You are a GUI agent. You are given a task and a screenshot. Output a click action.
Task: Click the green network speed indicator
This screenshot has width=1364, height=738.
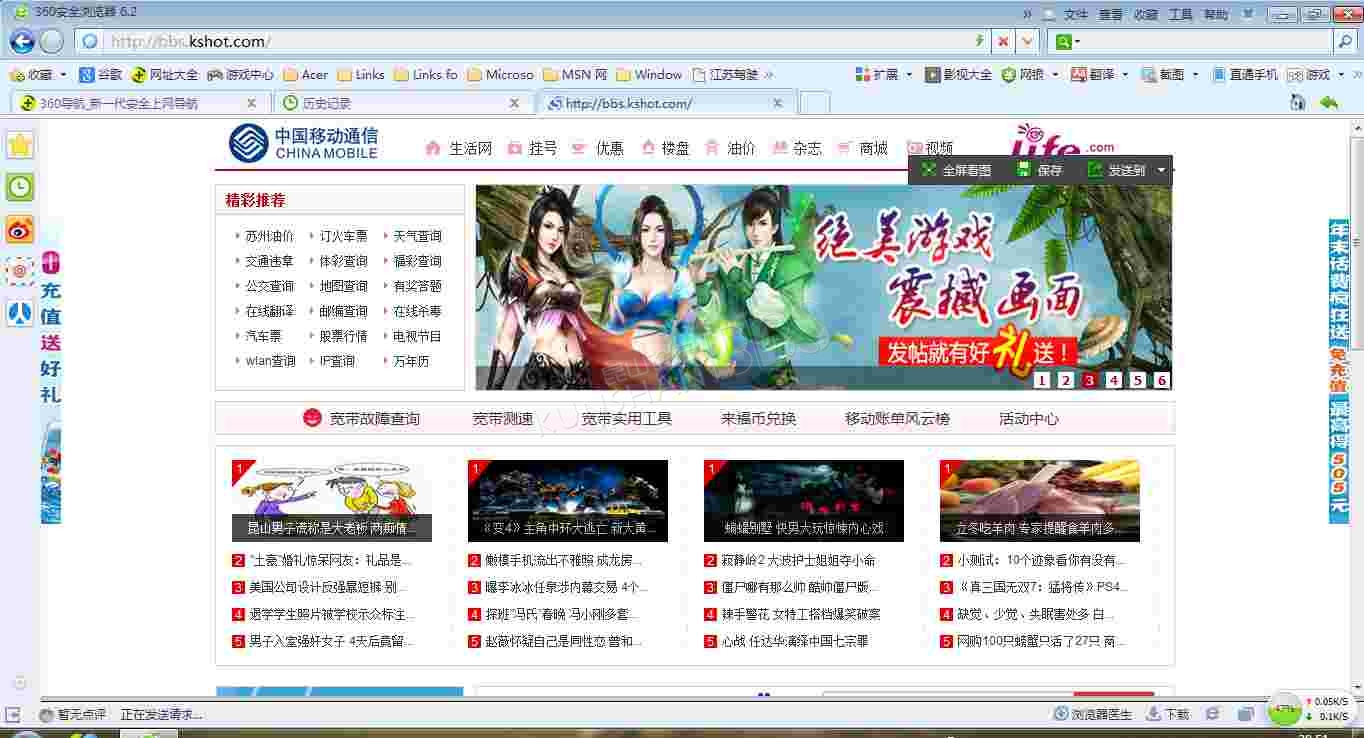pyautogui.click(x=1284, y=709)
